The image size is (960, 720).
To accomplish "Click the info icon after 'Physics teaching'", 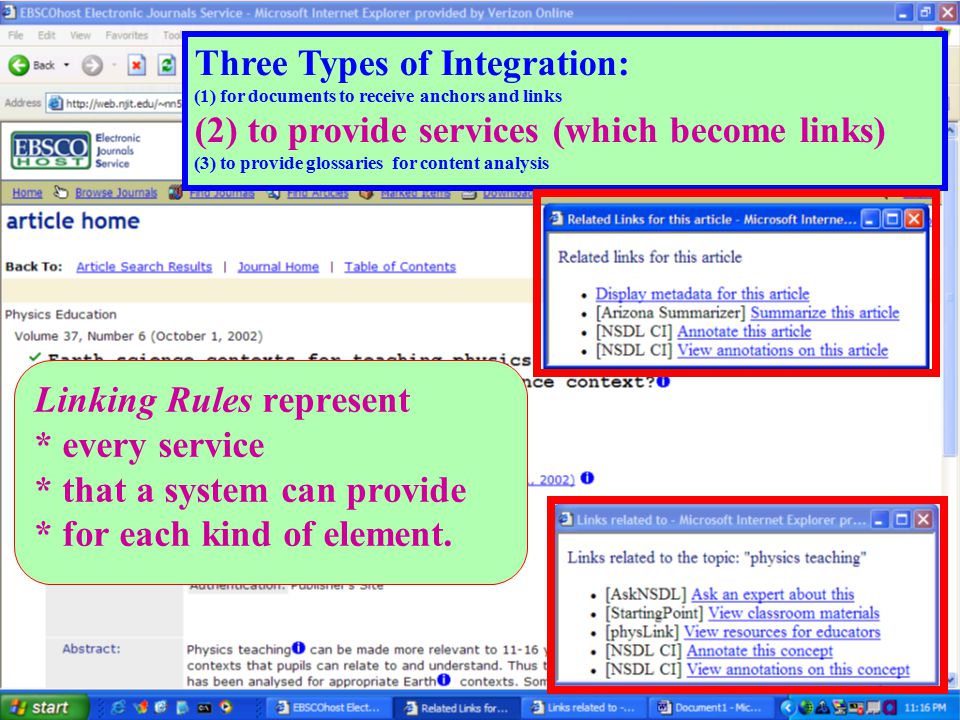I will click(x=298, y=648).
